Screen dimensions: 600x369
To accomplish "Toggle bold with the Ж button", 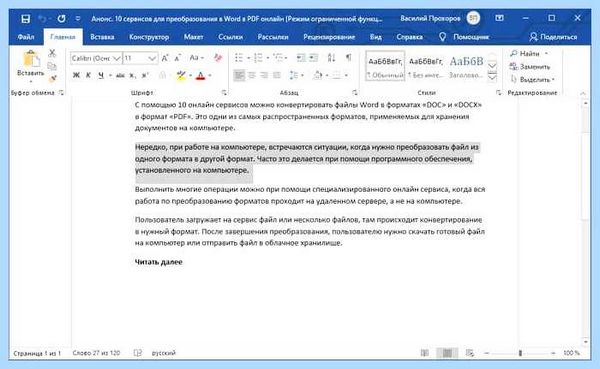I will (76, 75).
